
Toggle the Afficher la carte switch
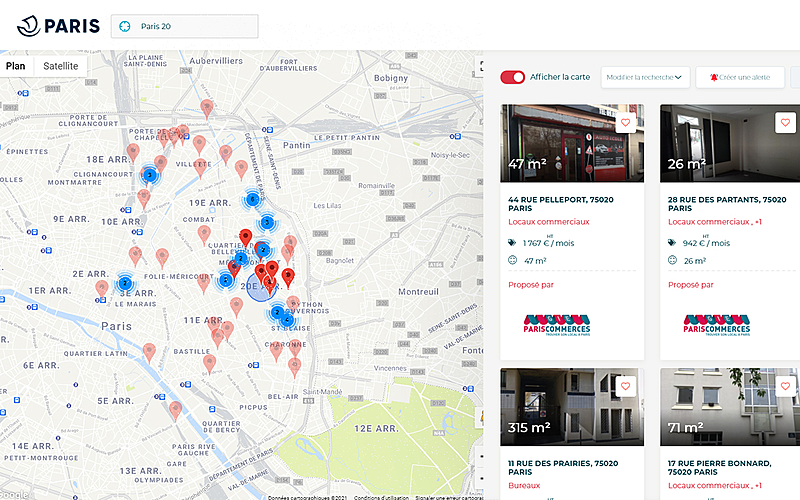click(x=512, y=77)
